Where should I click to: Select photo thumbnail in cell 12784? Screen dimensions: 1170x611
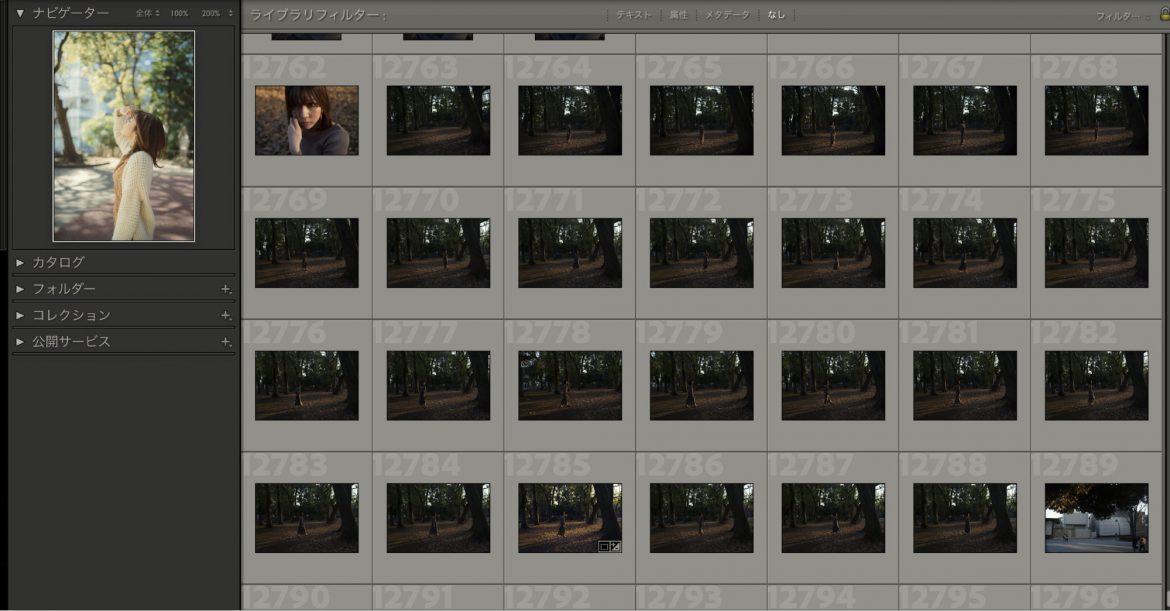coord(438,518)
